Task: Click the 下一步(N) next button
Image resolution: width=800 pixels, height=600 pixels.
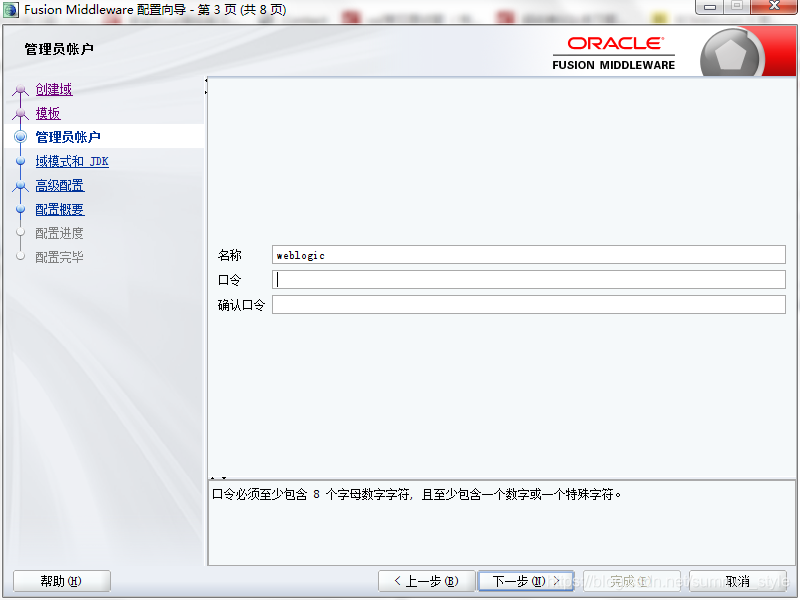Action: (x=526, y=581)
